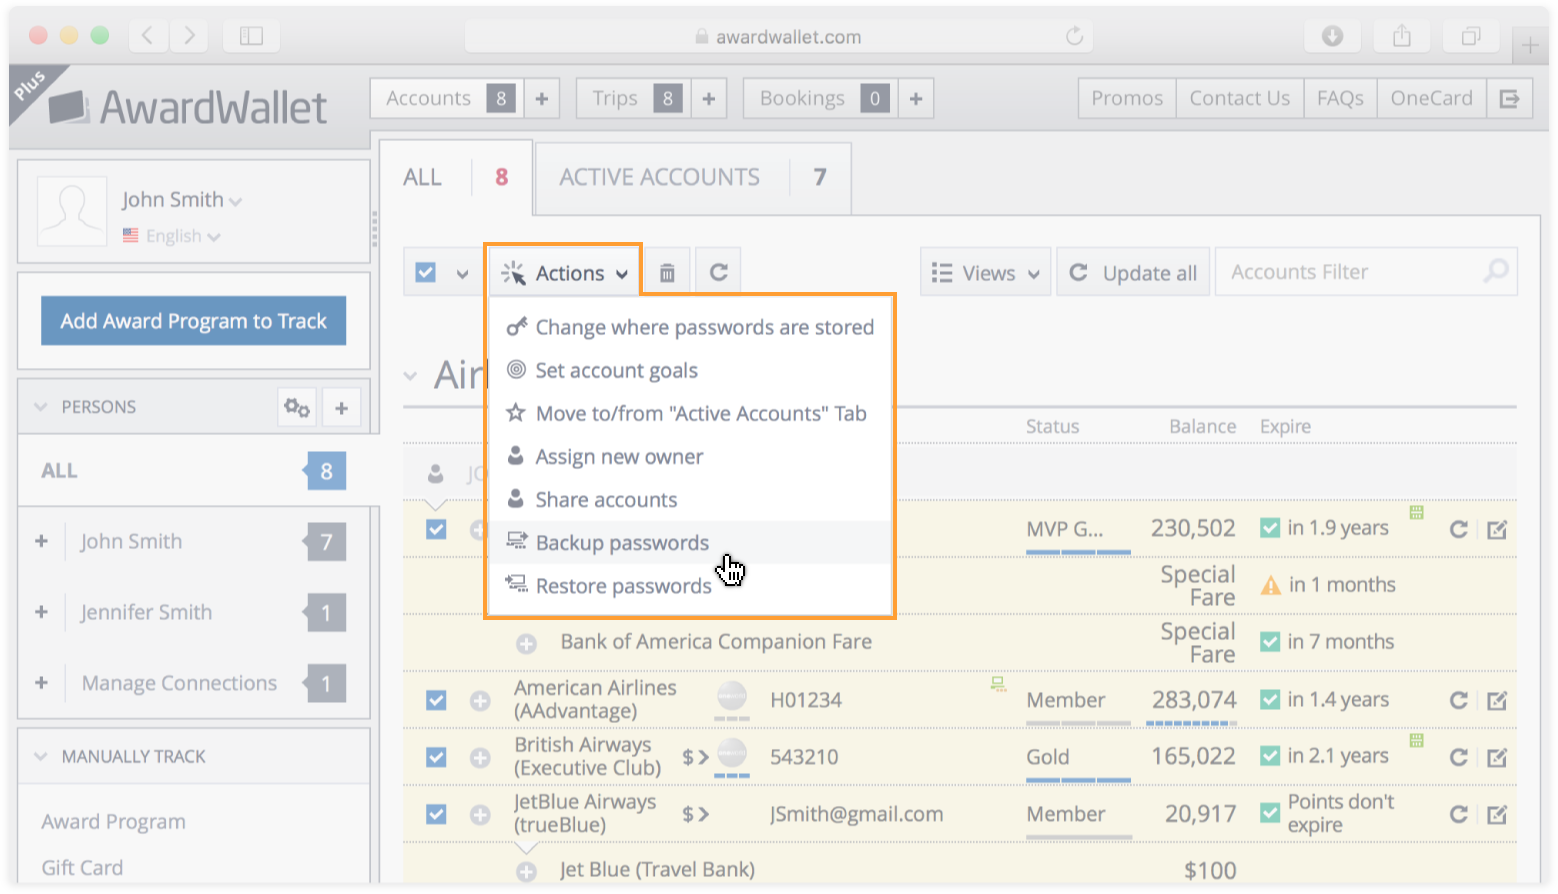
Task: Click the refresh icon beside the trash
Action: point(718,272)
